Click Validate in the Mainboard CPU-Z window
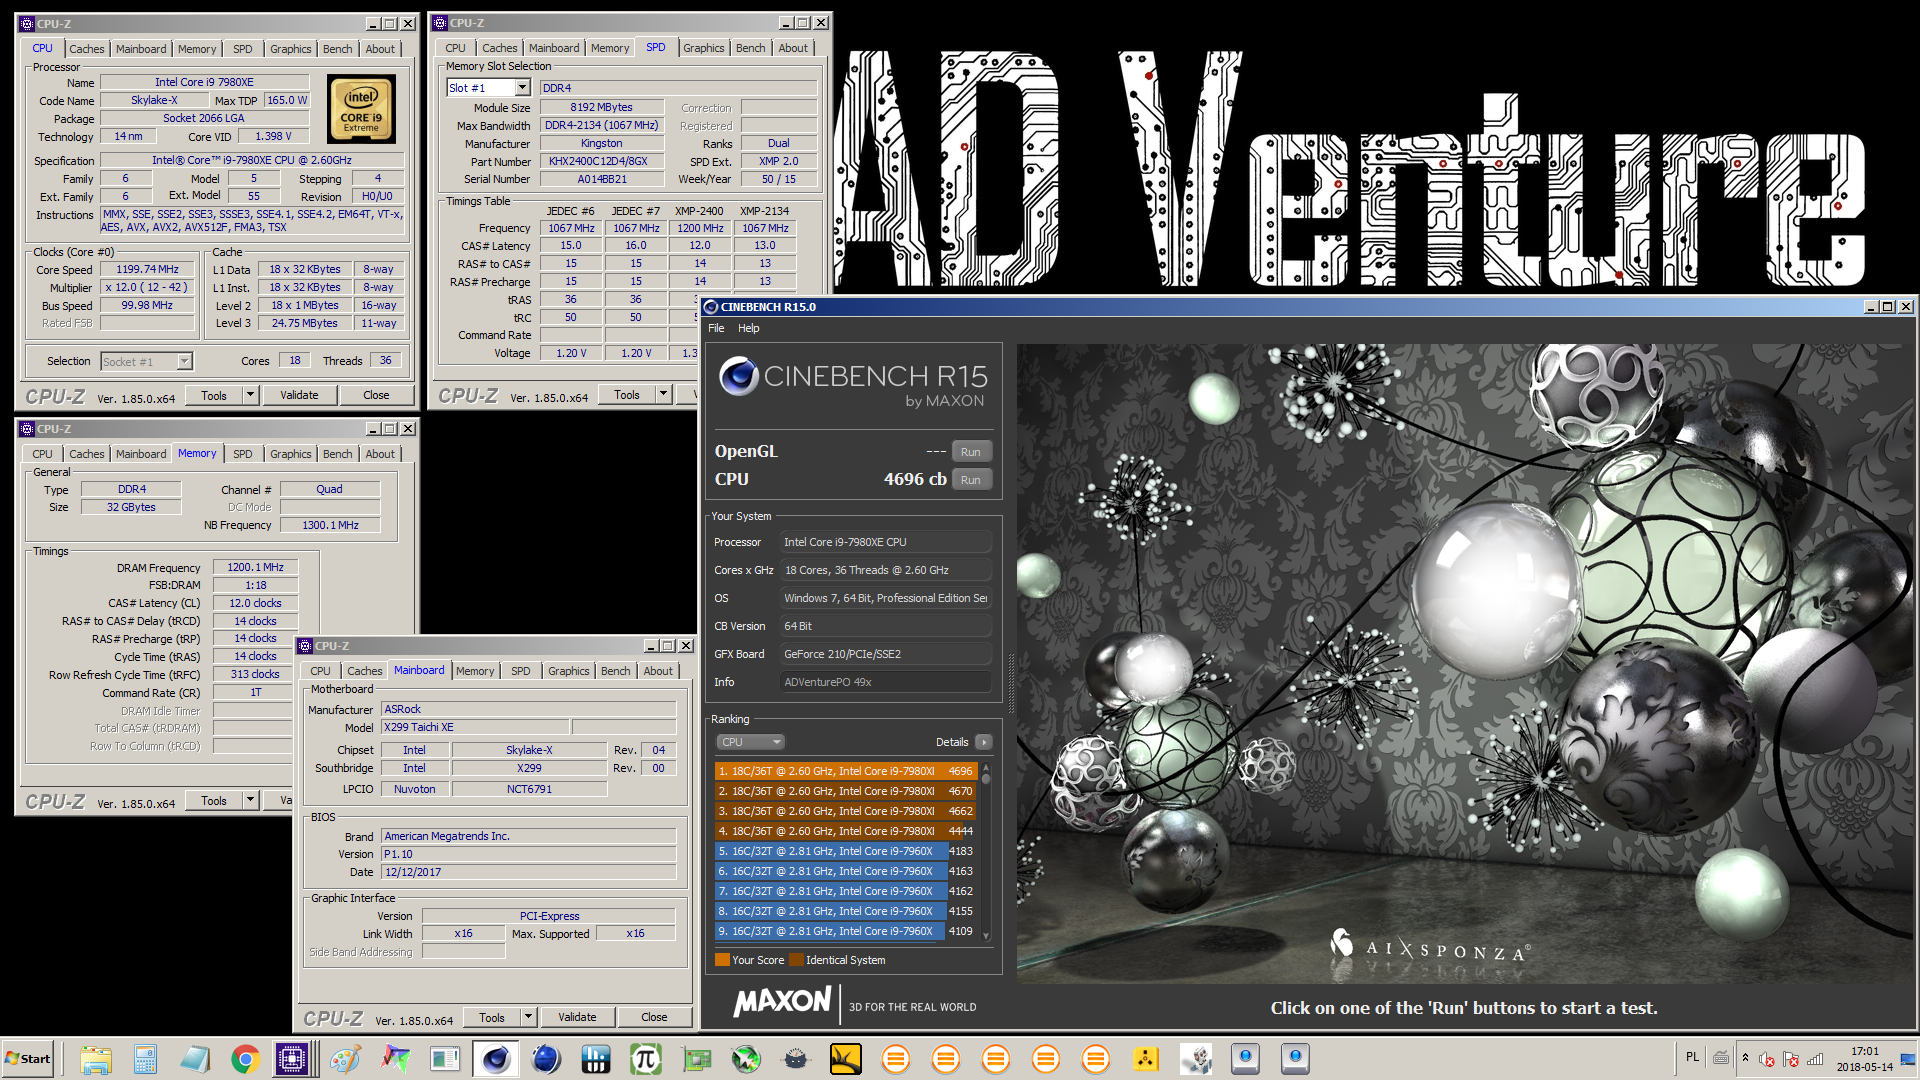Screen dimensions: 1920x1080 577,1017
